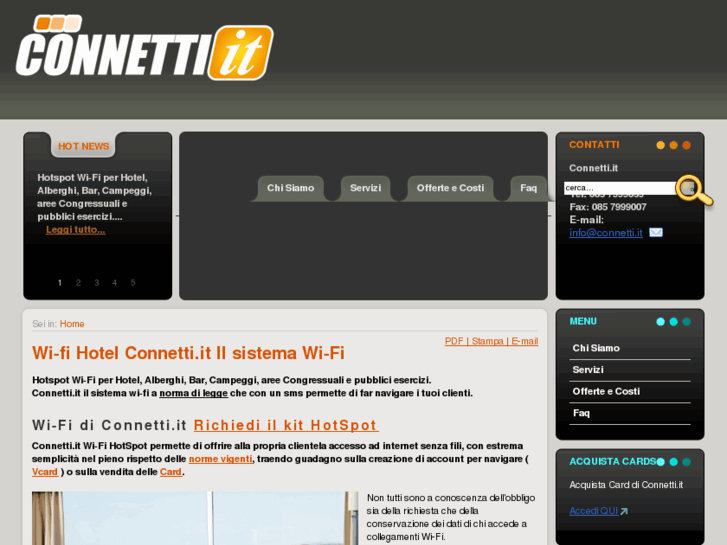Click the Home breadcrumb link
The width and height of the screenshot is (727, 545).
(x=72, y=324)
